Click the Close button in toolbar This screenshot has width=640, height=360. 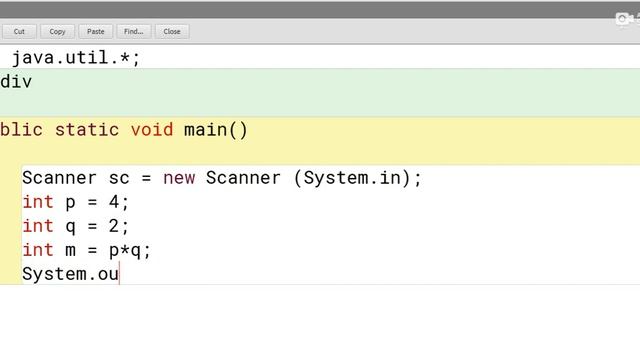172,31
